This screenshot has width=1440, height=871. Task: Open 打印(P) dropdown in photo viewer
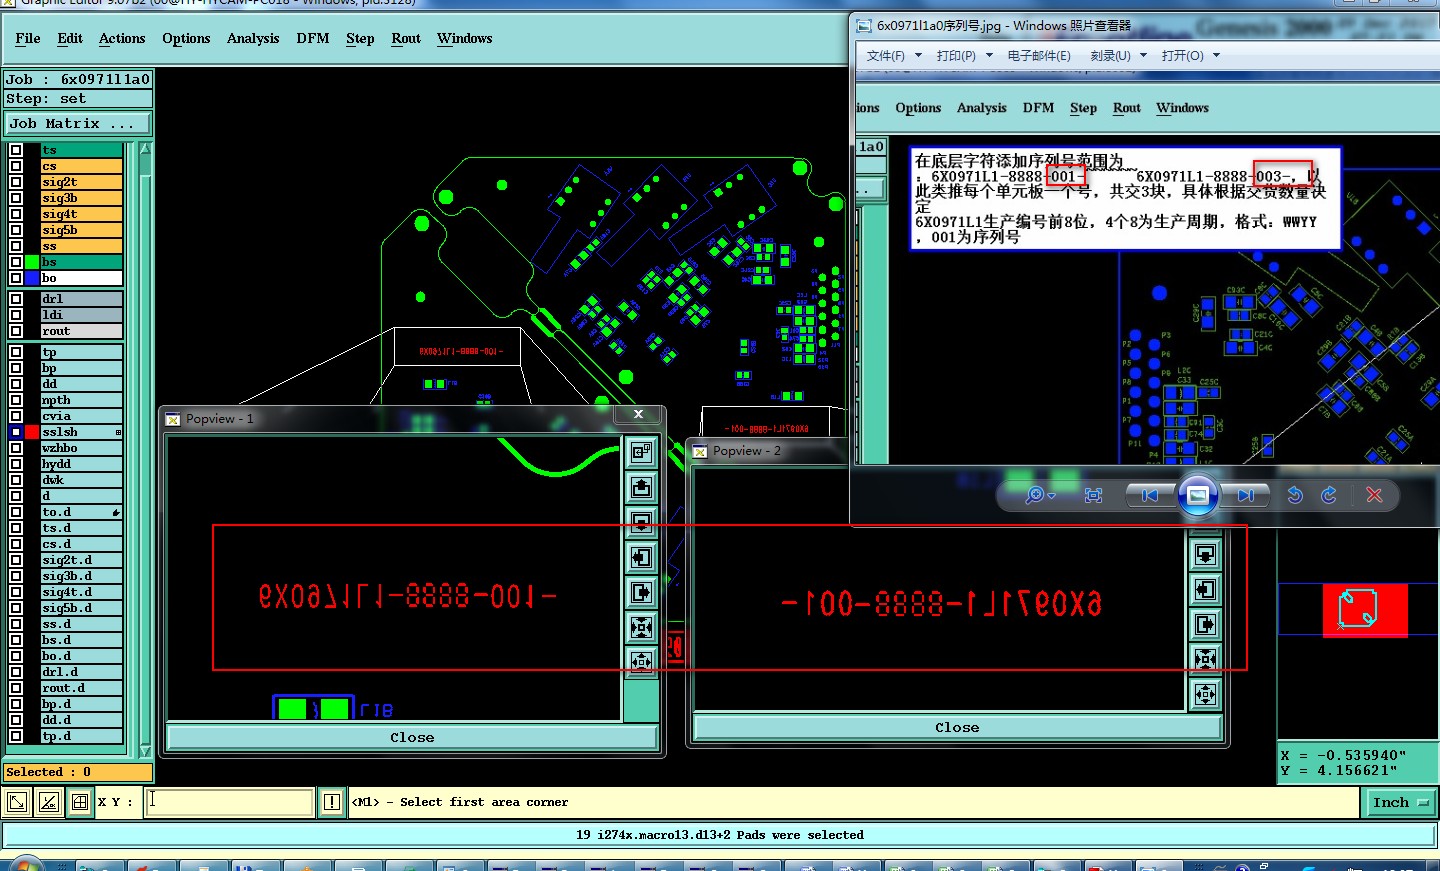click(x=965, y=56)
